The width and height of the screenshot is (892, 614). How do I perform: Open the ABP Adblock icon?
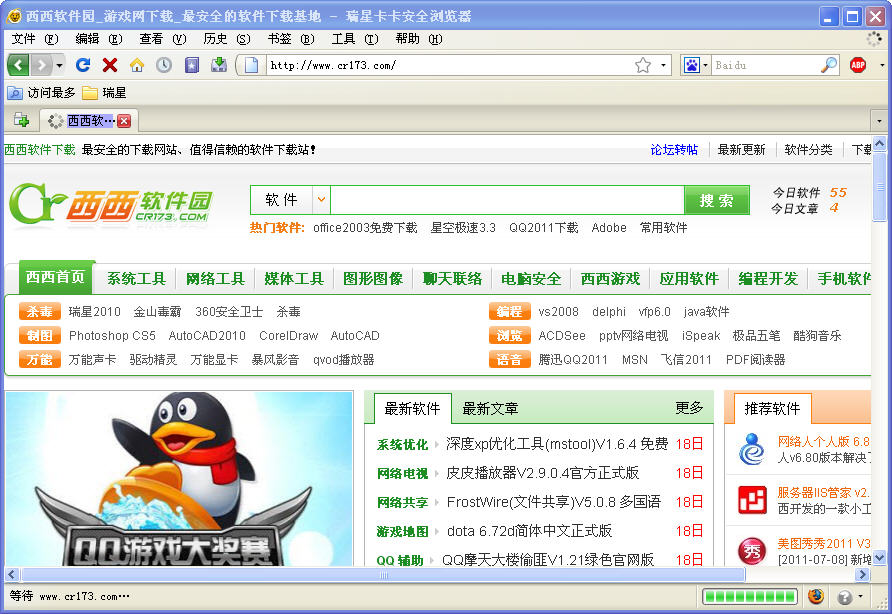(858, 65)
